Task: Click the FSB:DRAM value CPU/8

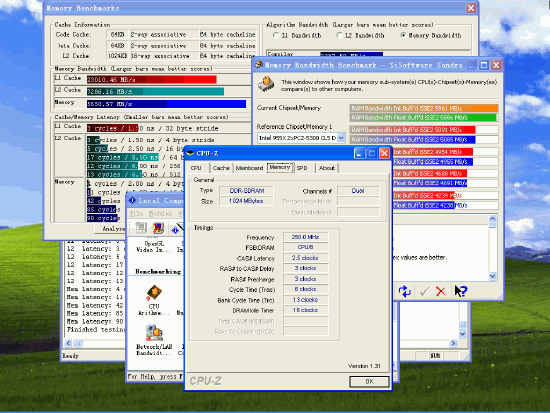Action: [306, 247]
